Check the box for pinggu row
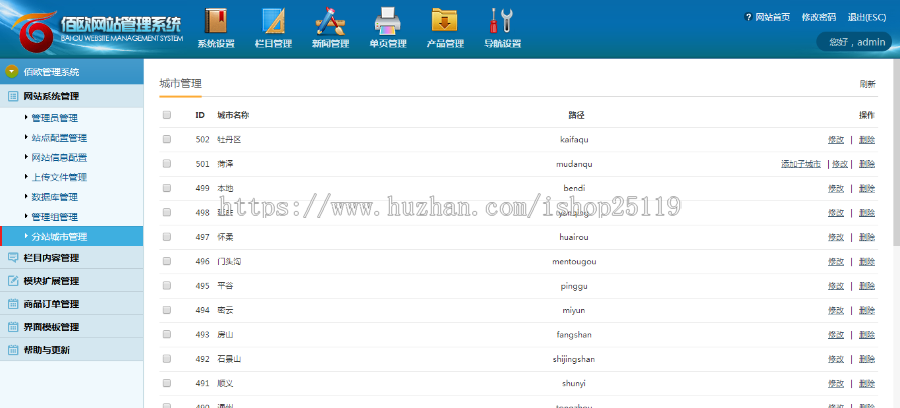Screen dimensions: 900x408 point(167,285)
